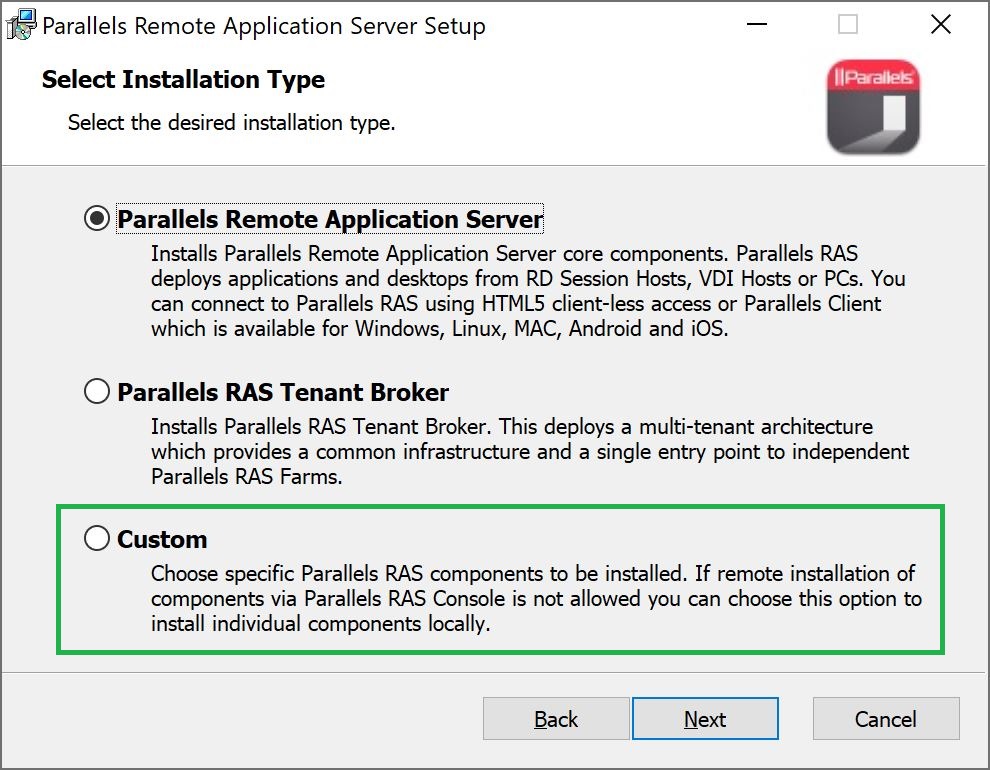Select the Parallels RAS Tenant Broker option
Image resolution: width=990 pixels, height=770 pixels.
coord(97,392)
